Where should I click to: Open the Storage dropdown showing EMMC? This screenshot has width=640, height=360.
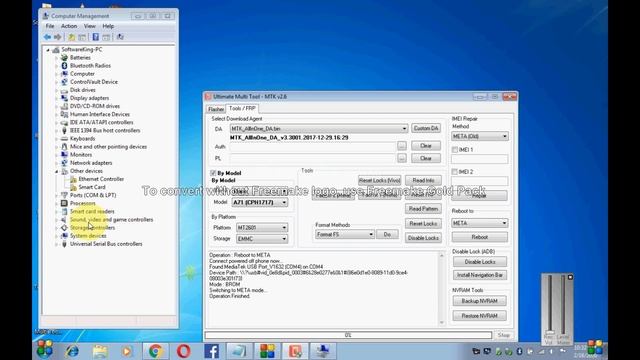[284, 239]
